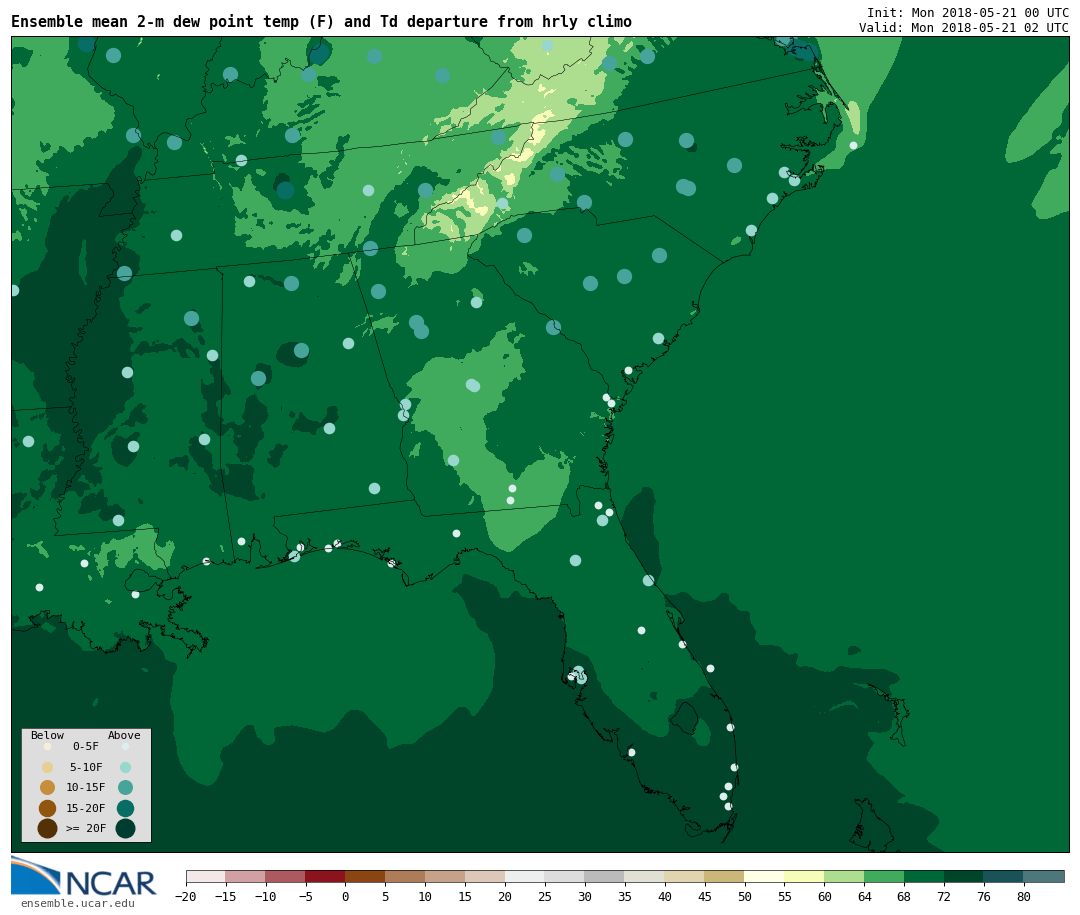Select the Valid: Mon 2018-05-21 02 UTC text

tap(964, 28)
